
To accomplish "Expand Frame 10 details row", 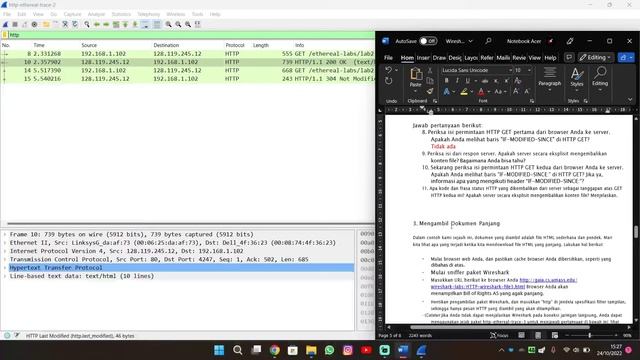I will [x=5, y=235].
